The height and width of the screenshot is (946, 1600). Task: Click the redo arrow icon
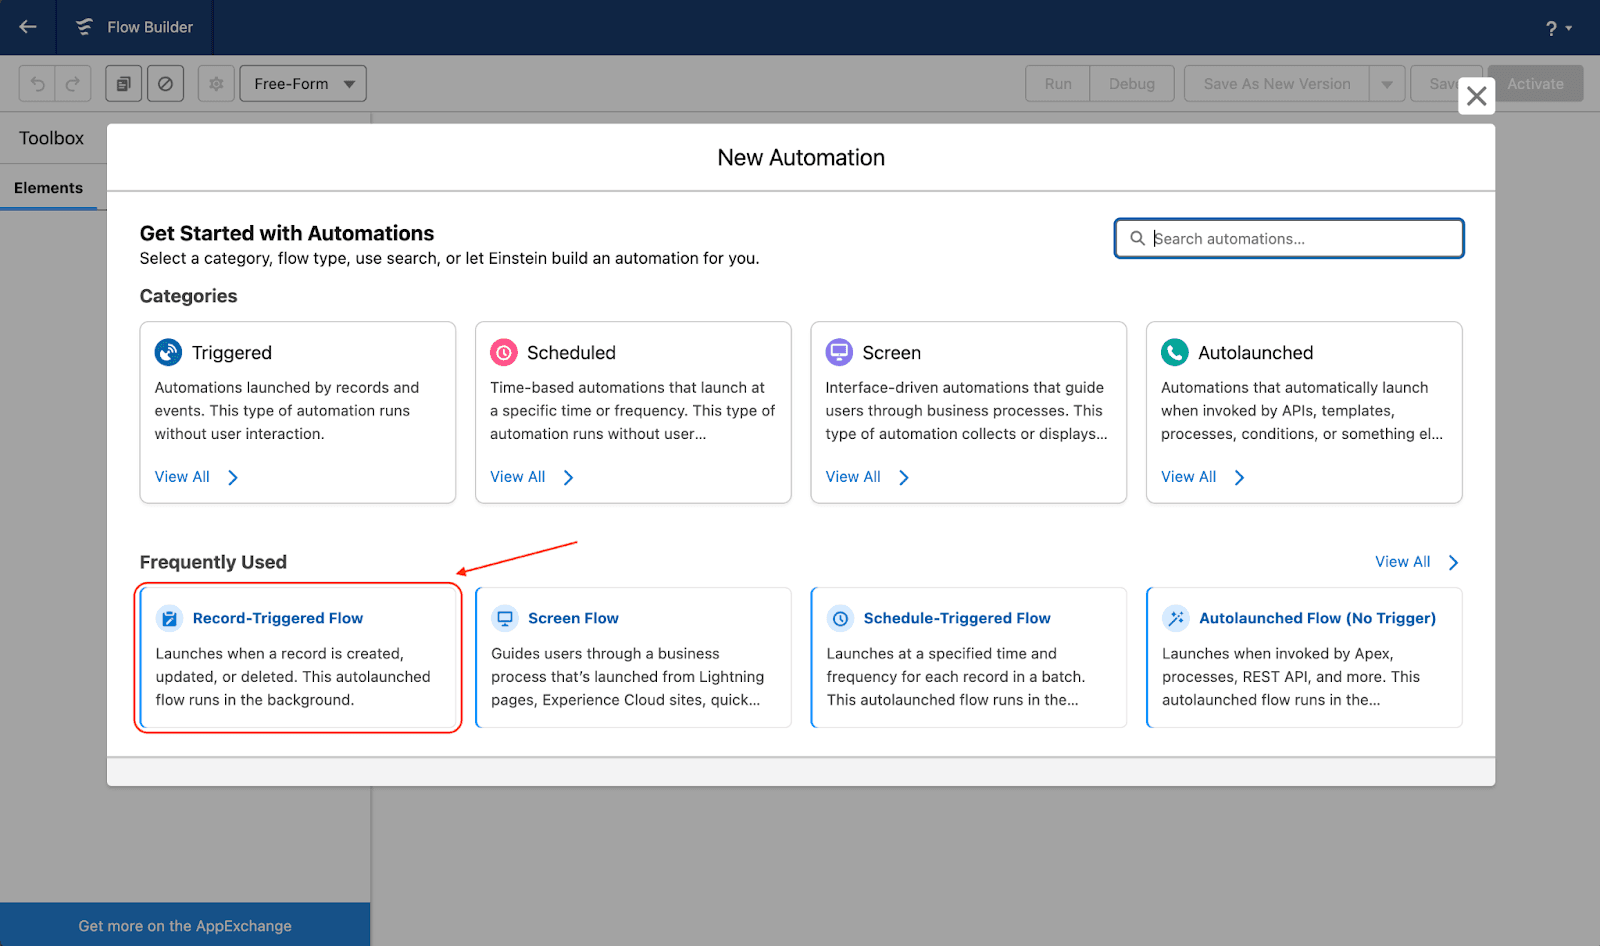click(x=73, y=84)
